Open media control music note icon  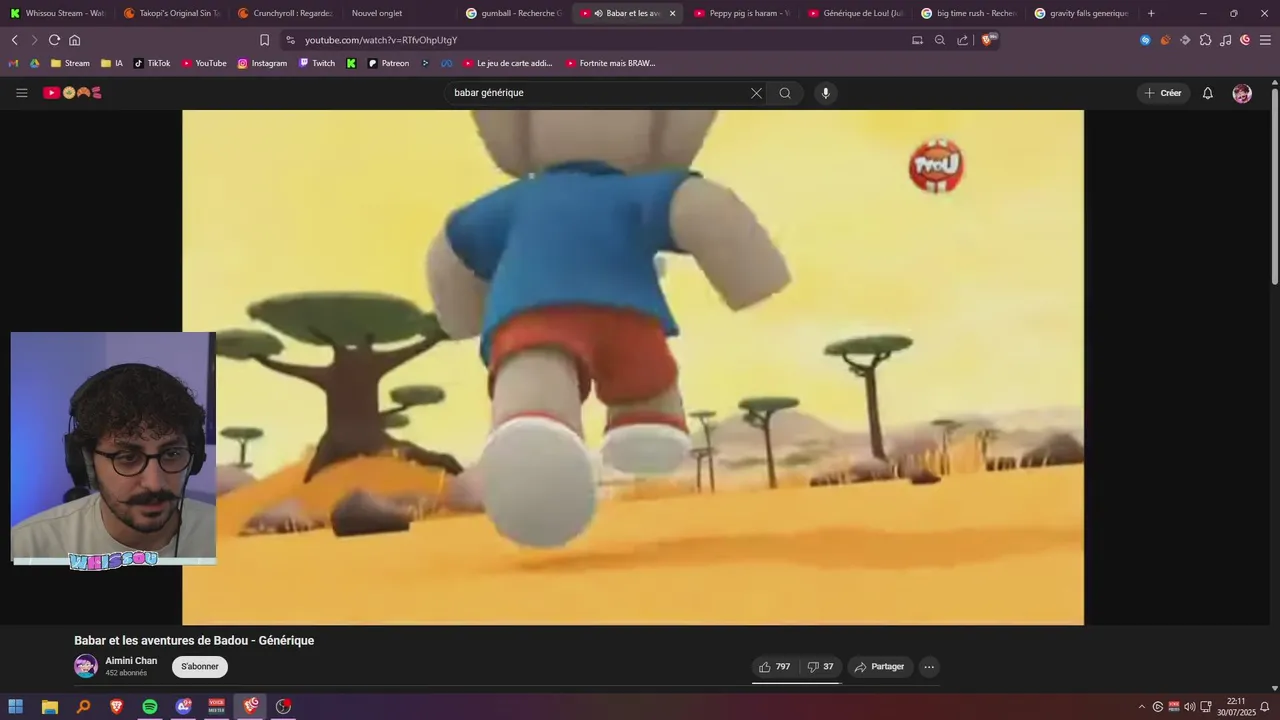pos(1225,40)
